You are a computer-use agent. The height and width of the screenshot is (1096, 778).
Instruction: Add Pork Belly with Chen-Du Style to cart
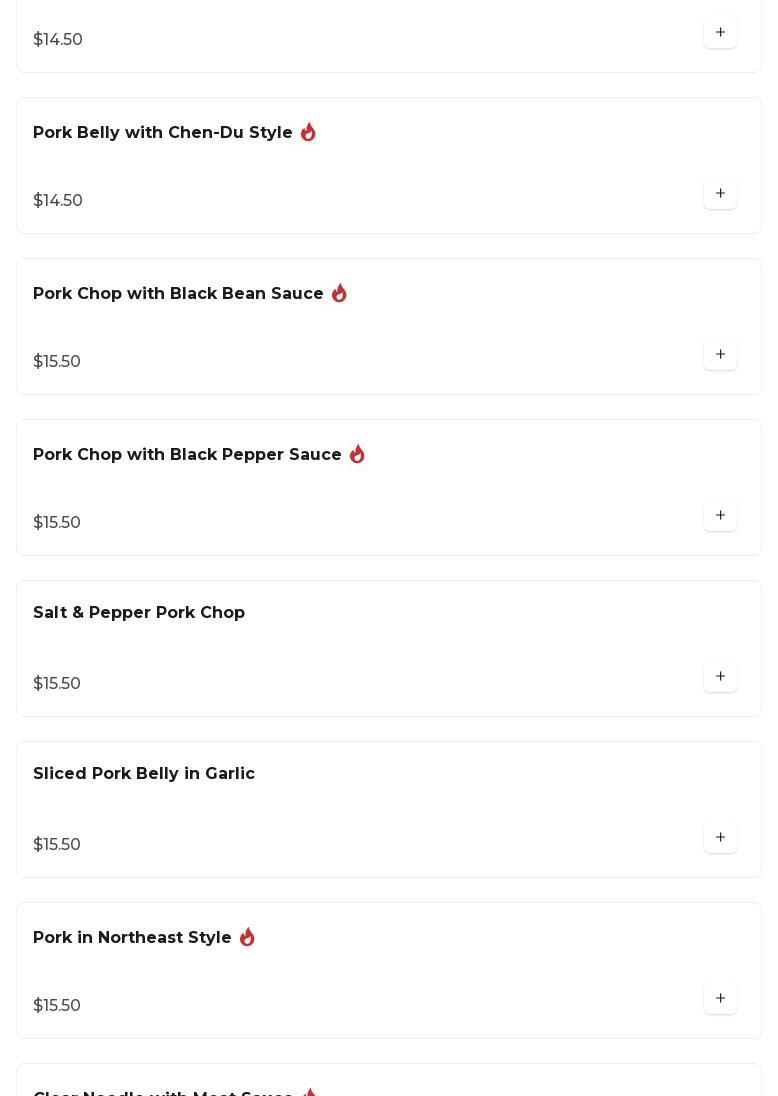[x=720, y=193]
